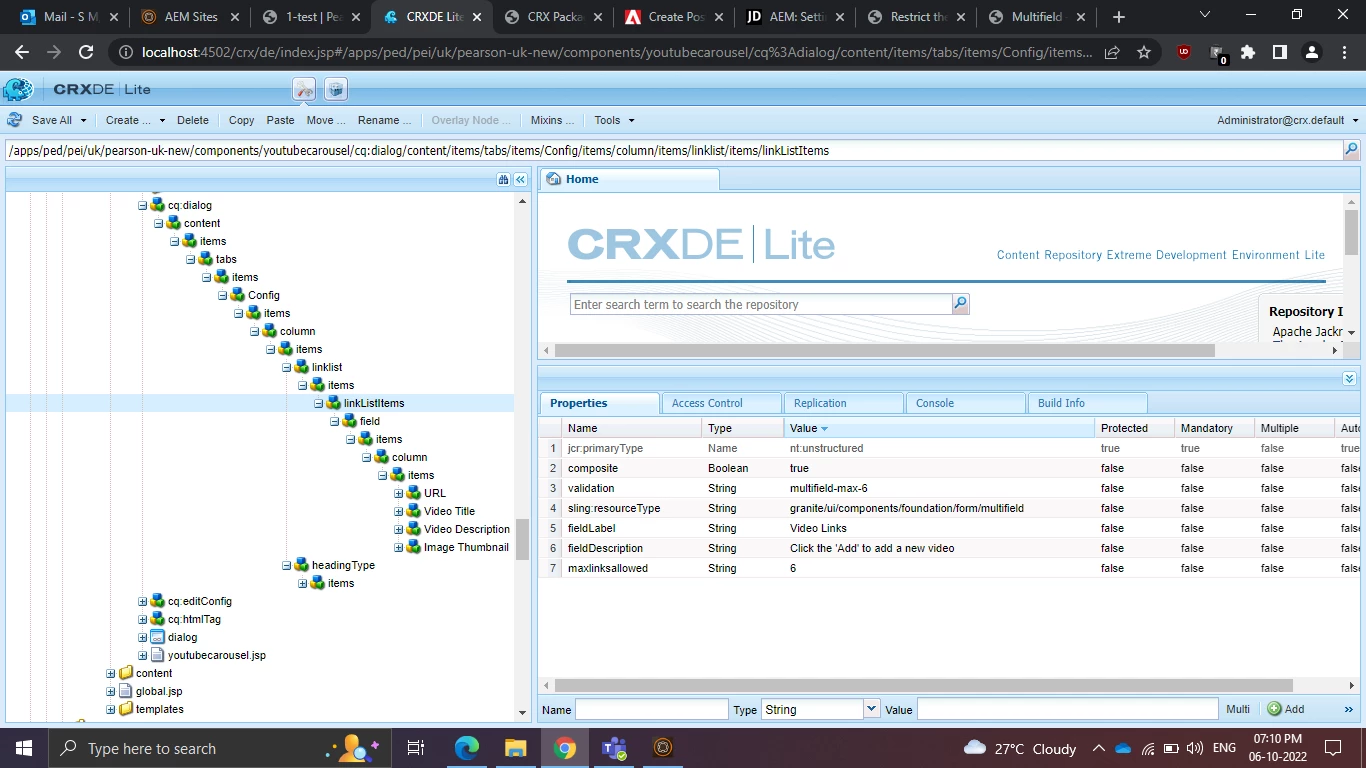Screen dimensions: 1366x768
Task: Open Chrome side panel icon
Action: point(1279,52)
